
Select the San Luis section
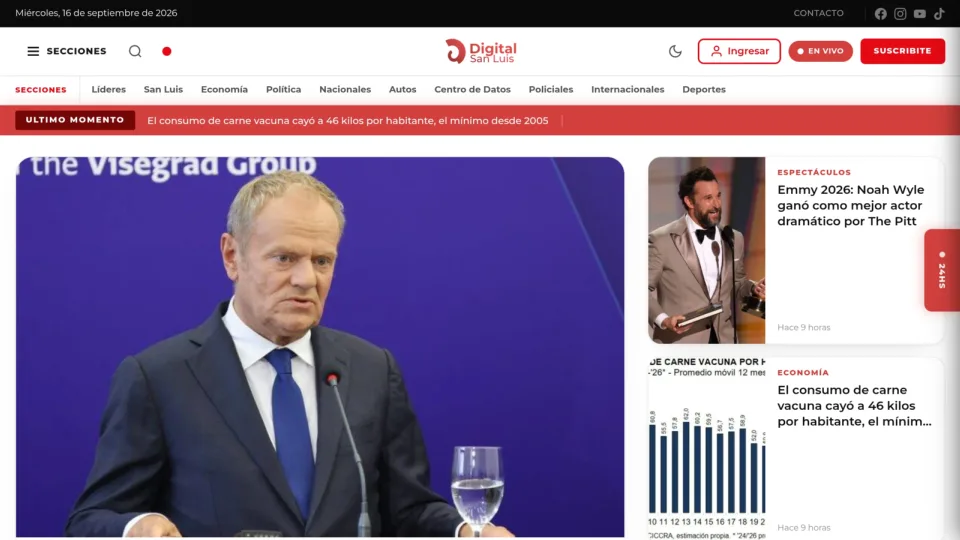(163, 89)
